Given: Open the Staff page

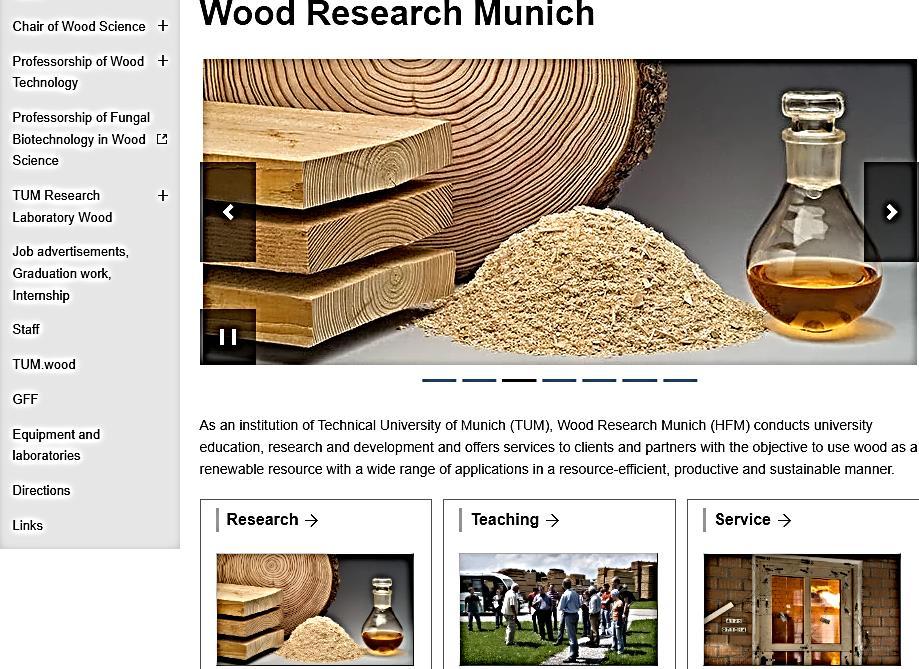Looking at the screenshot, I should [26, 330].
